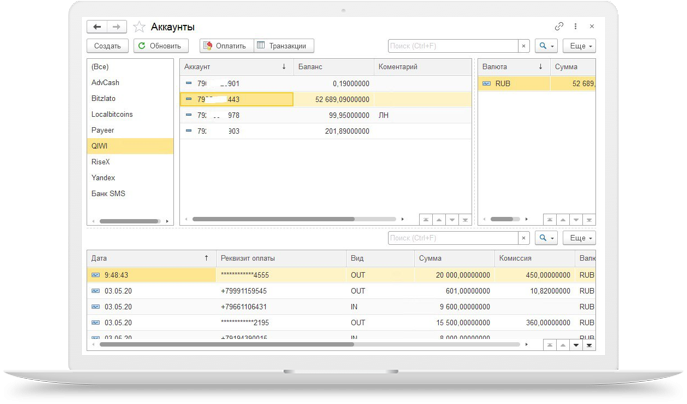Click the Создать button
The height and width of the screenshot is (404, 687).
click(x=107, y=46)
